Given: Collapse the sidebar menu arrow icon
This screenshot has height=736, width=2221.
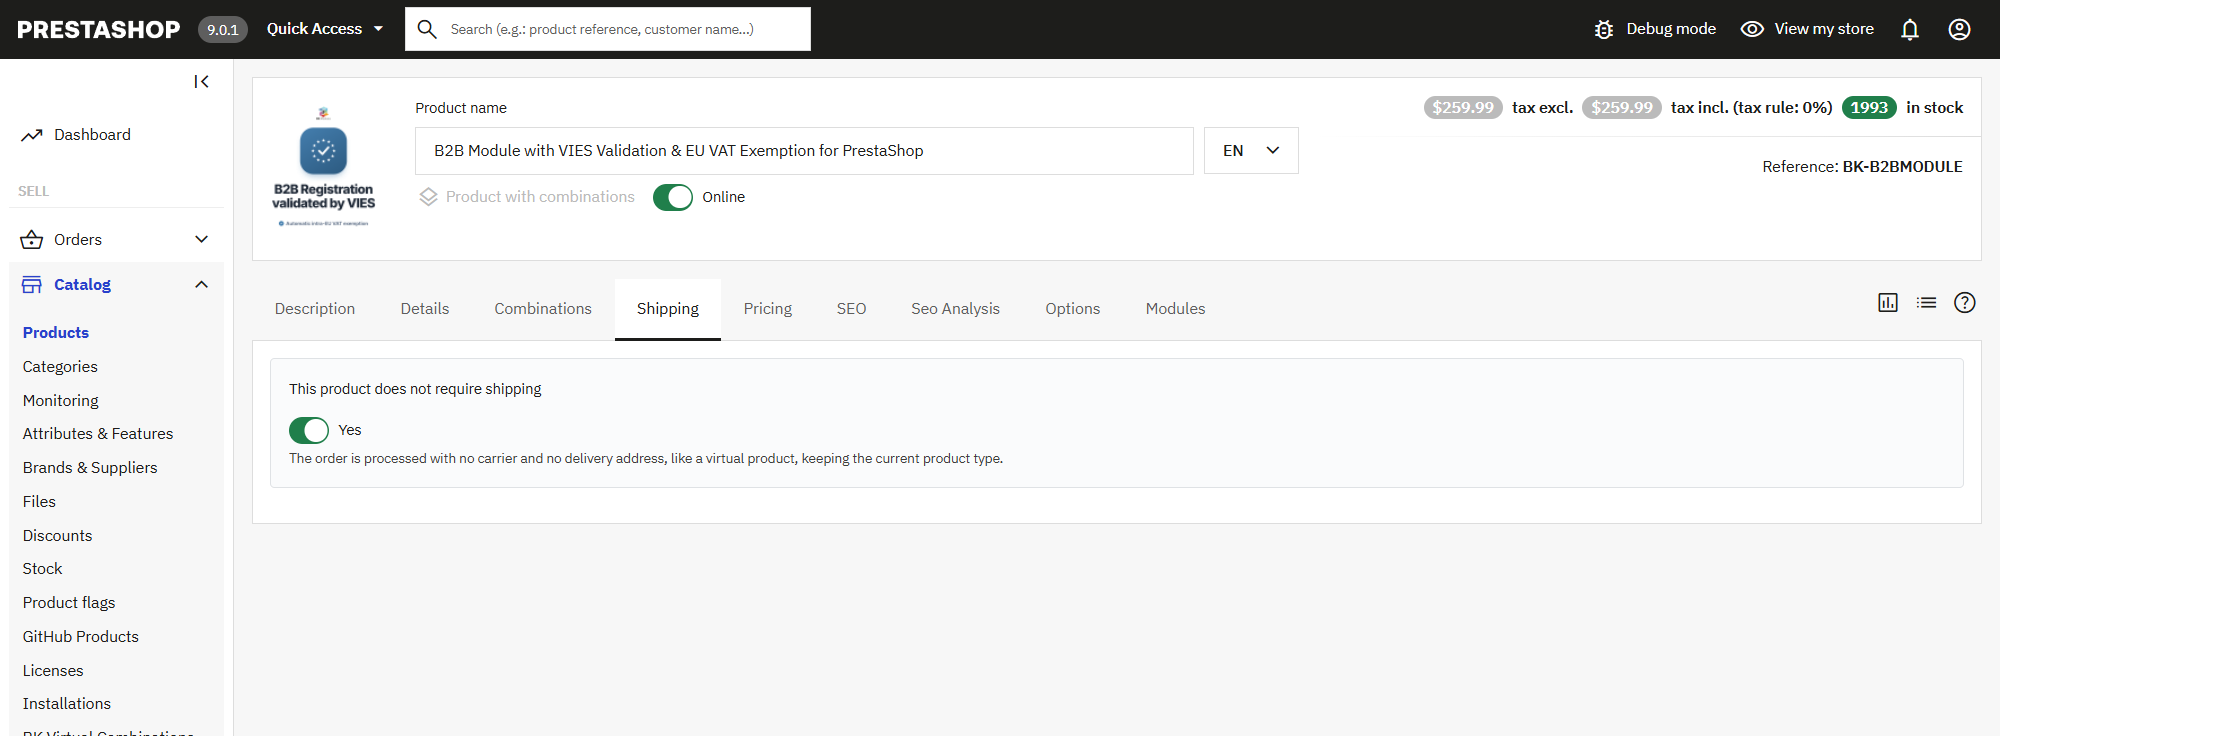Looking at the screenshot, I should (201, 82).
